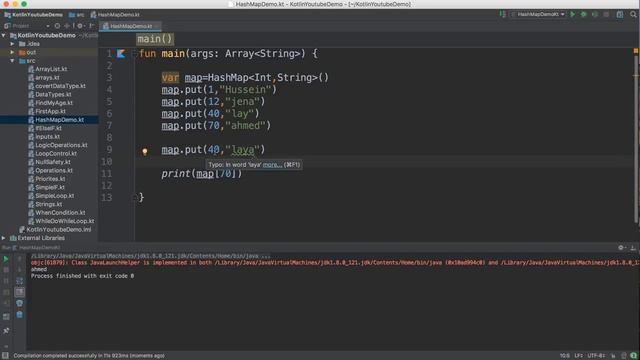
Task: Rerun program in Run panel
Action: click(x=6, y=259)
